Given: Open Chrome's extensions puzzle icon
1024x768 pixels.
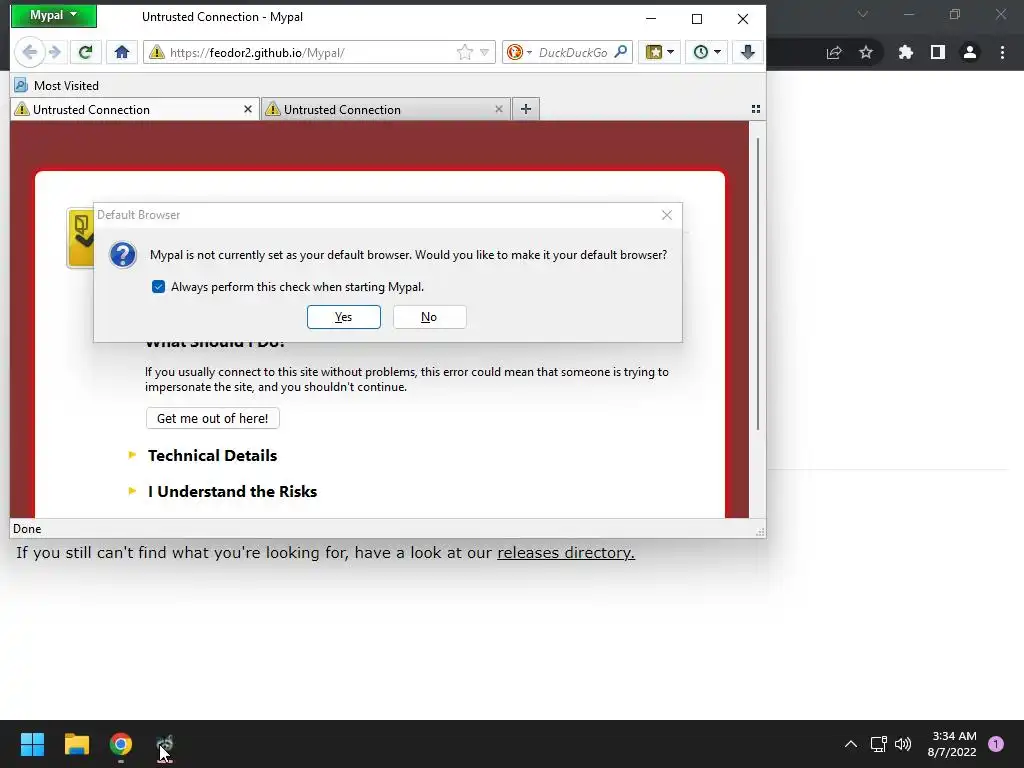Looking at the screenshot, I should coord(905,52).
